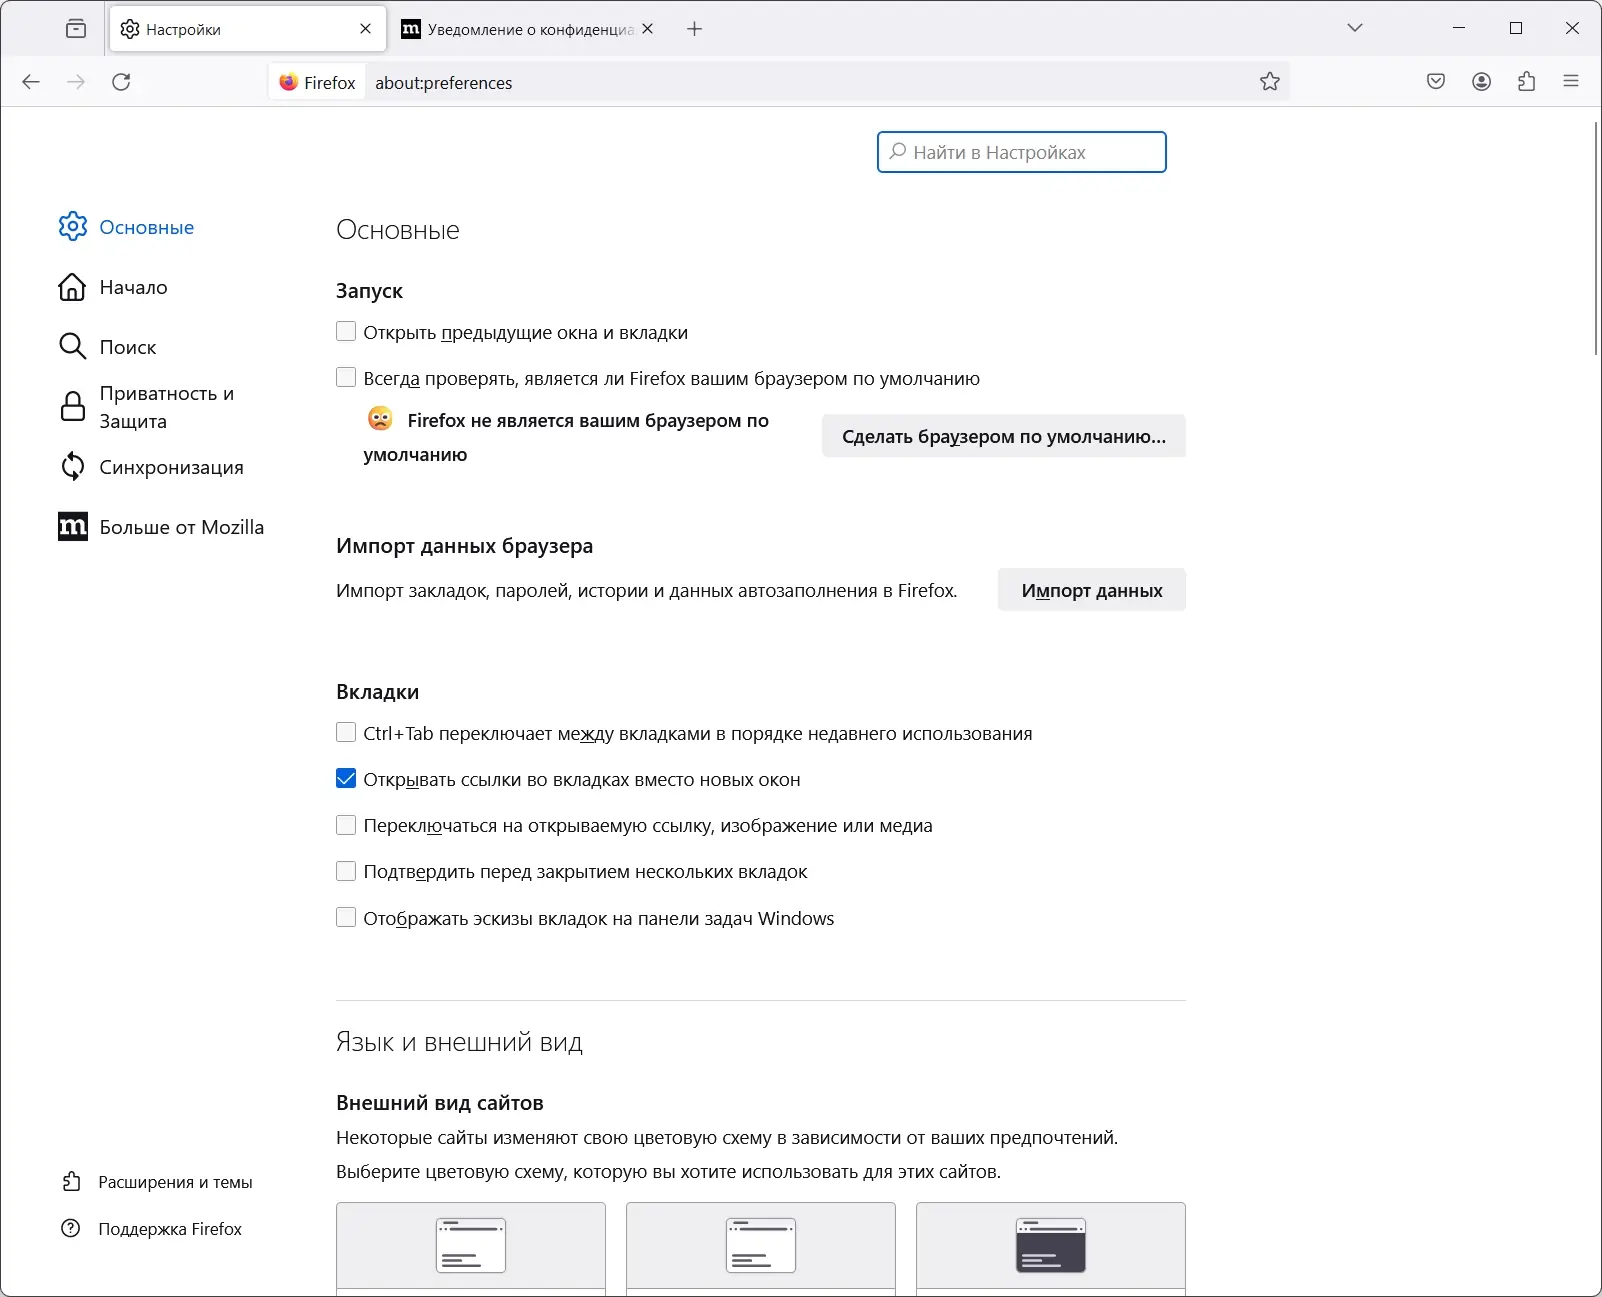Open the Firefox application menu
The height and width of the screenshot is (1297, 1602).
(1569, 82)
